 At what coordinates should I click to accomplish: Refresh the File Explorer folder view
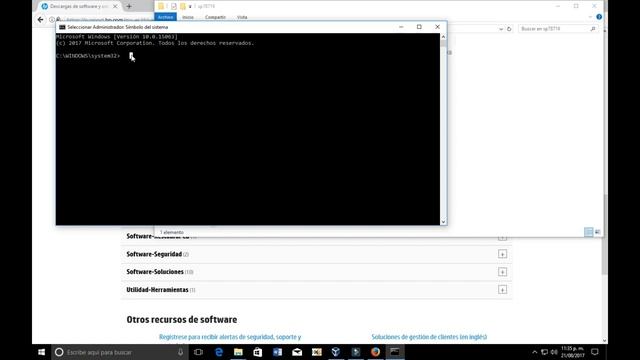tap(509, 29)
